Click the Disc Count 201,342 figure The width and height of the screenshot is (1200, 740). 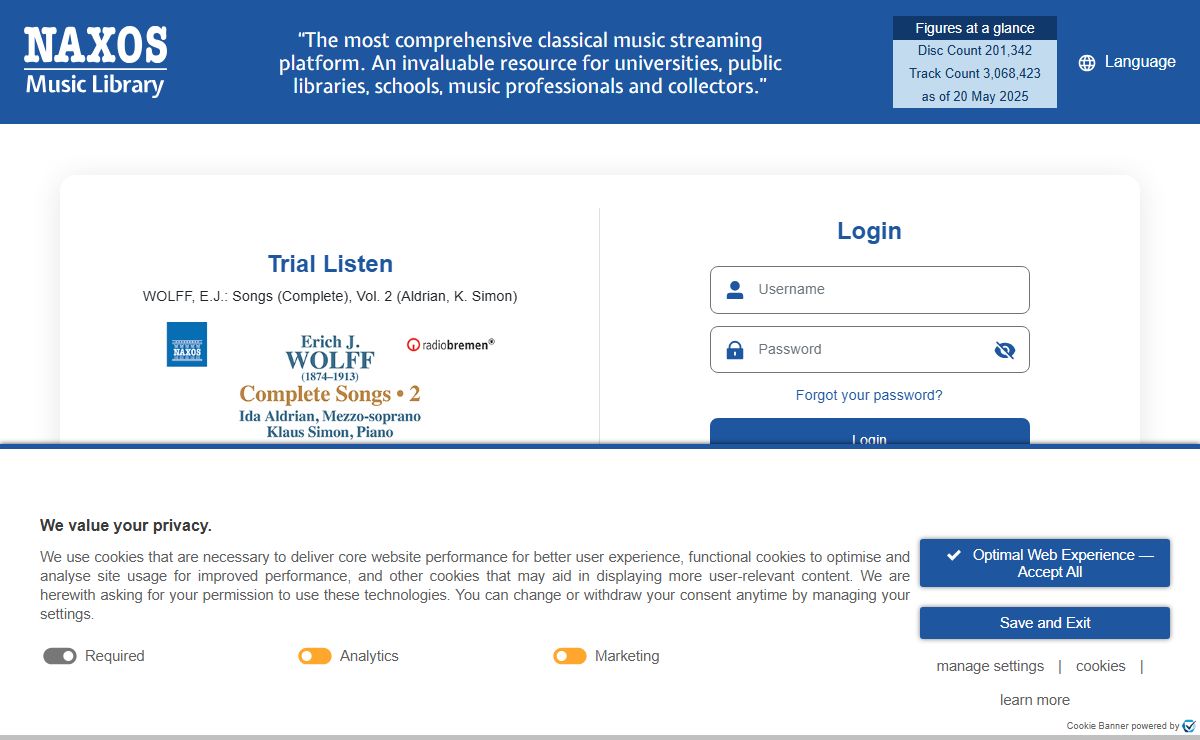click(x=975, y=51)
